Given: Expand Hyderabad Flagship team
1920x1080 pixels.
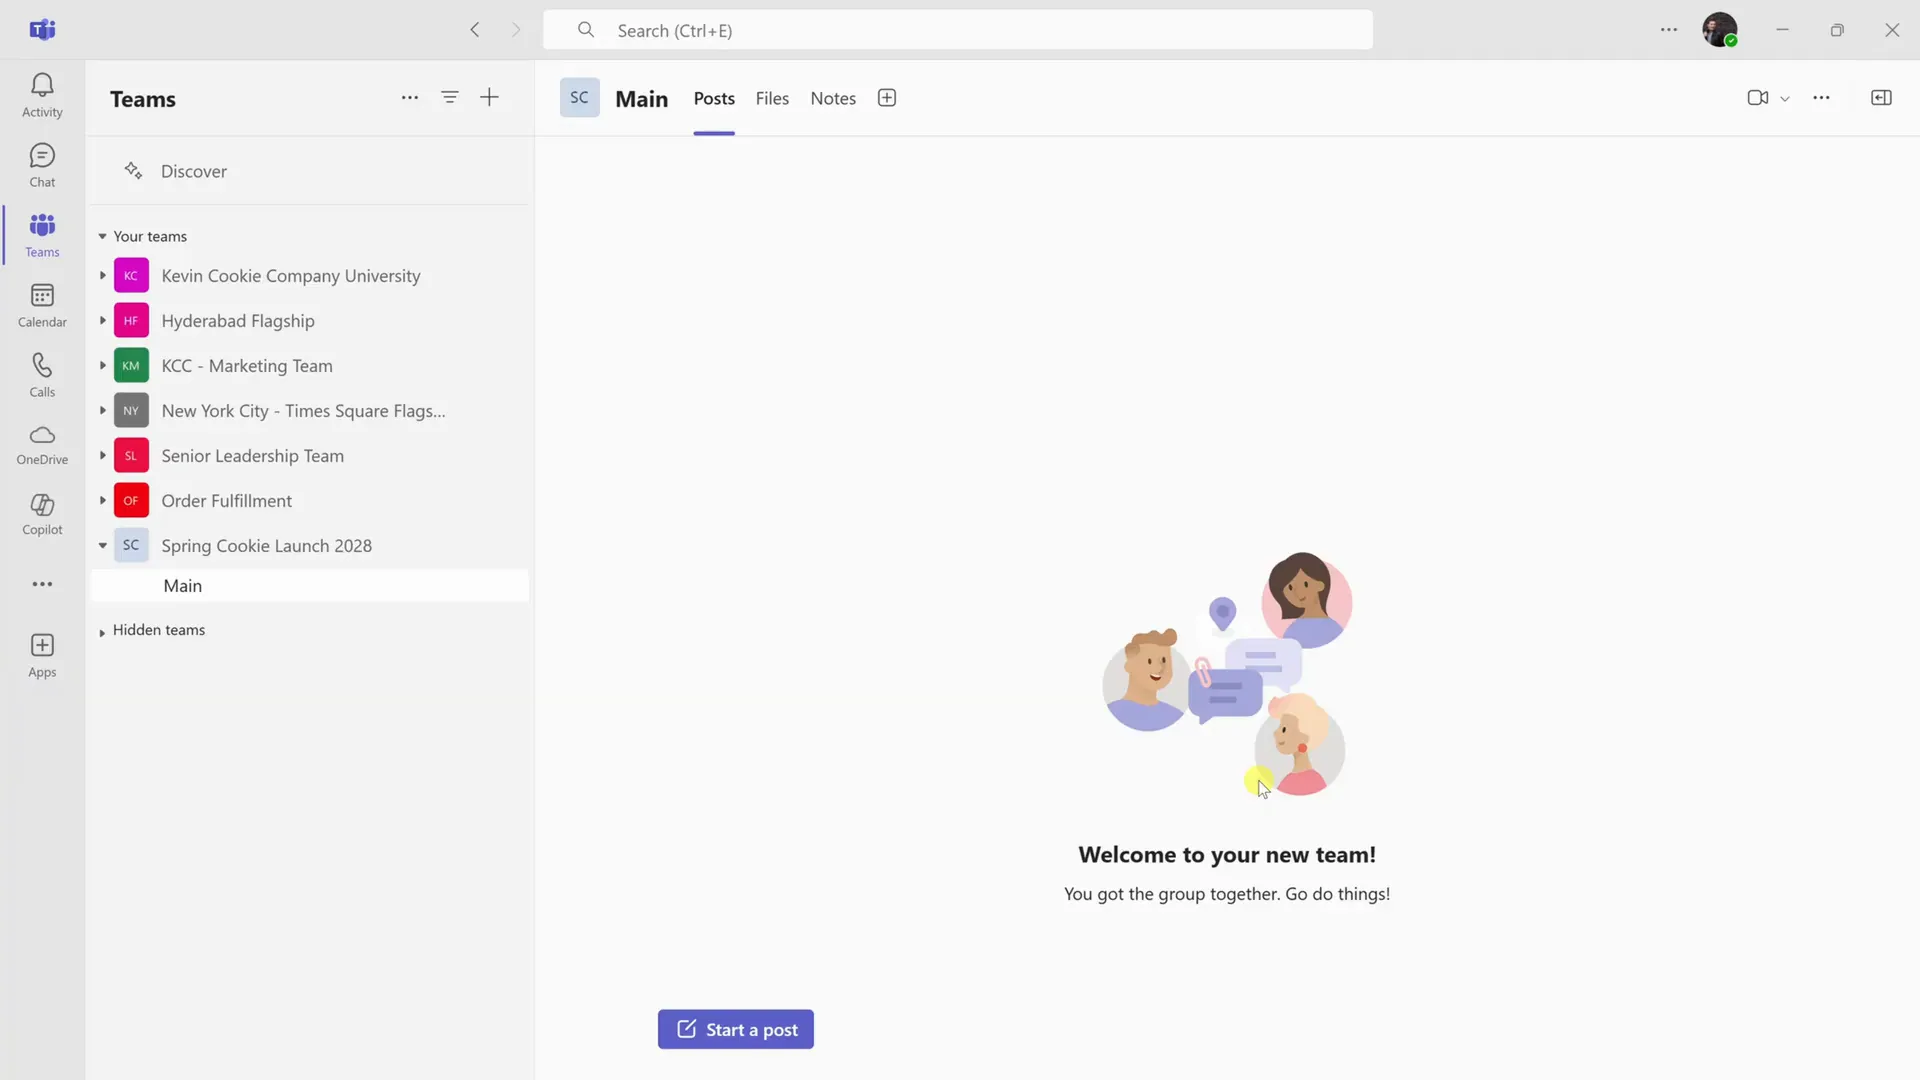Looking at the screenshot, I should click(x=102, y=321).
